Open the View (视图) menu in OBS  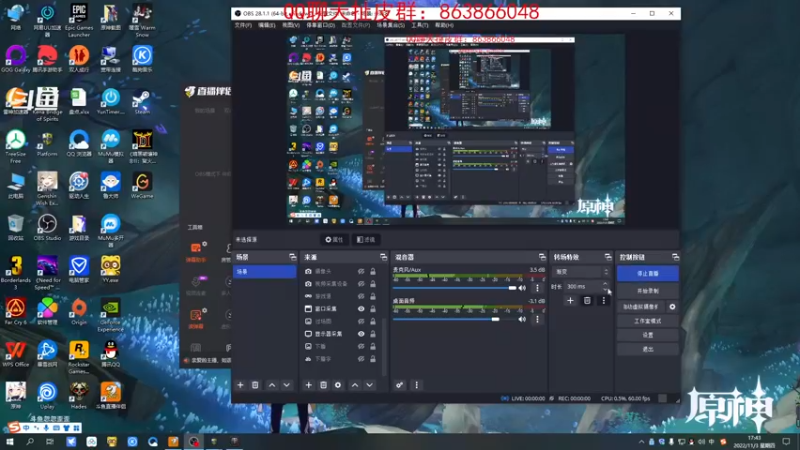(x=291, y=25)
